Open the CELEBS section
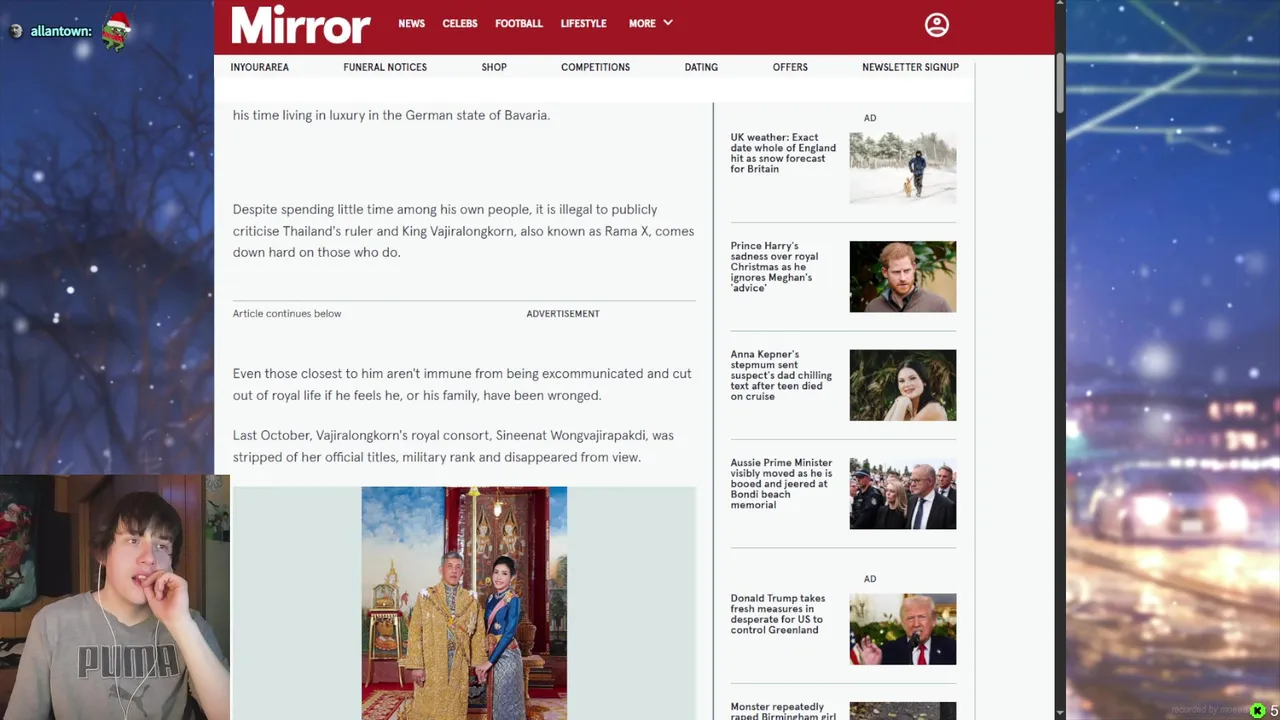The image size is (1280, 720). click(460, 23)
